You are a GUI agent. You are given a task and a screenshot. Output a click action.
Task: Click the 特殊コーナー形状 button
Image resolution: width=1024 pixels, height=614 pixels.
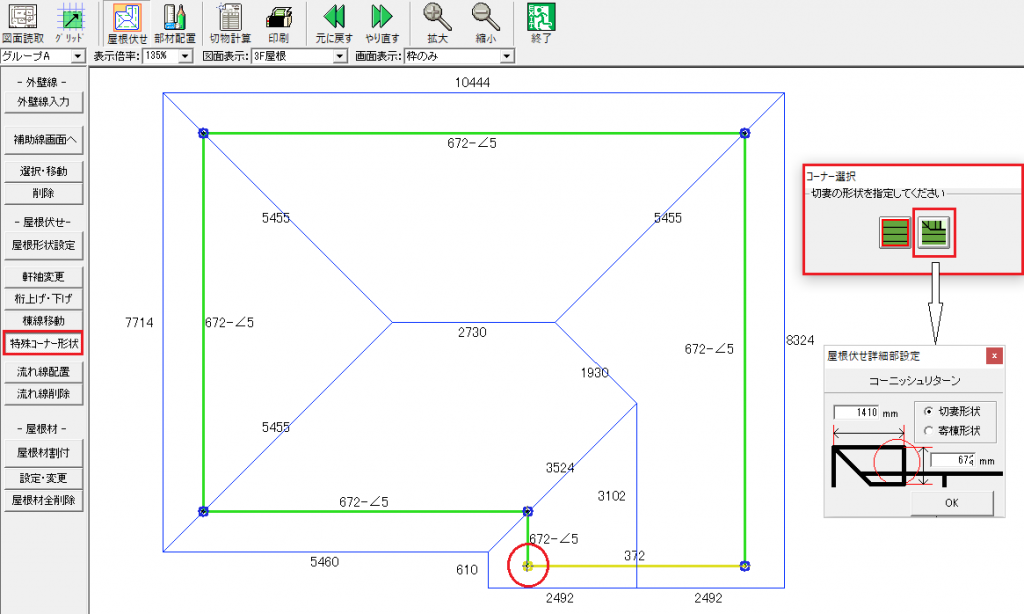point(43,344)
